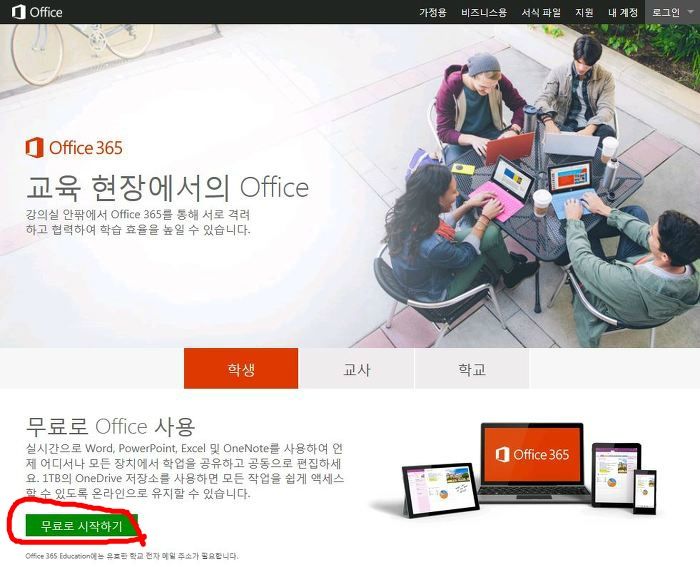Open the 서식 파일 menu
This screenshot has width=700, height=567.
point(541,13)
